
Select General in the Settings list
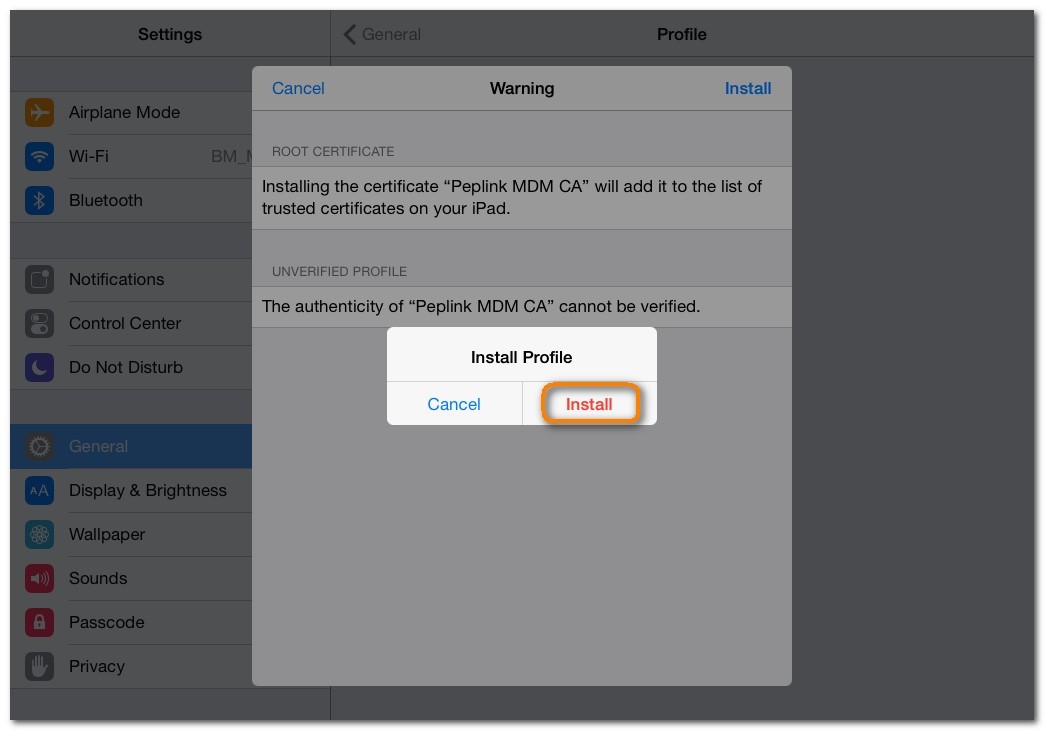coord(98,447)
